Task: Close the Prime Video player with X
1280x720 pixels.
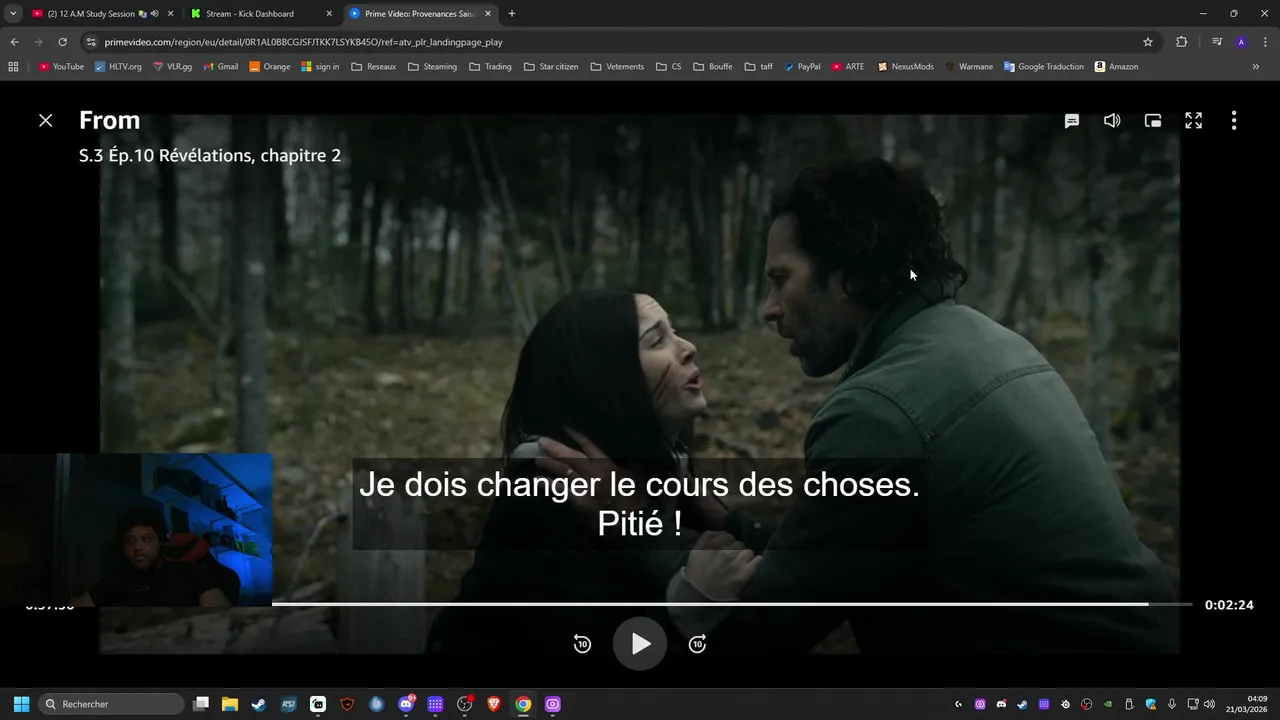Action: 45,120
